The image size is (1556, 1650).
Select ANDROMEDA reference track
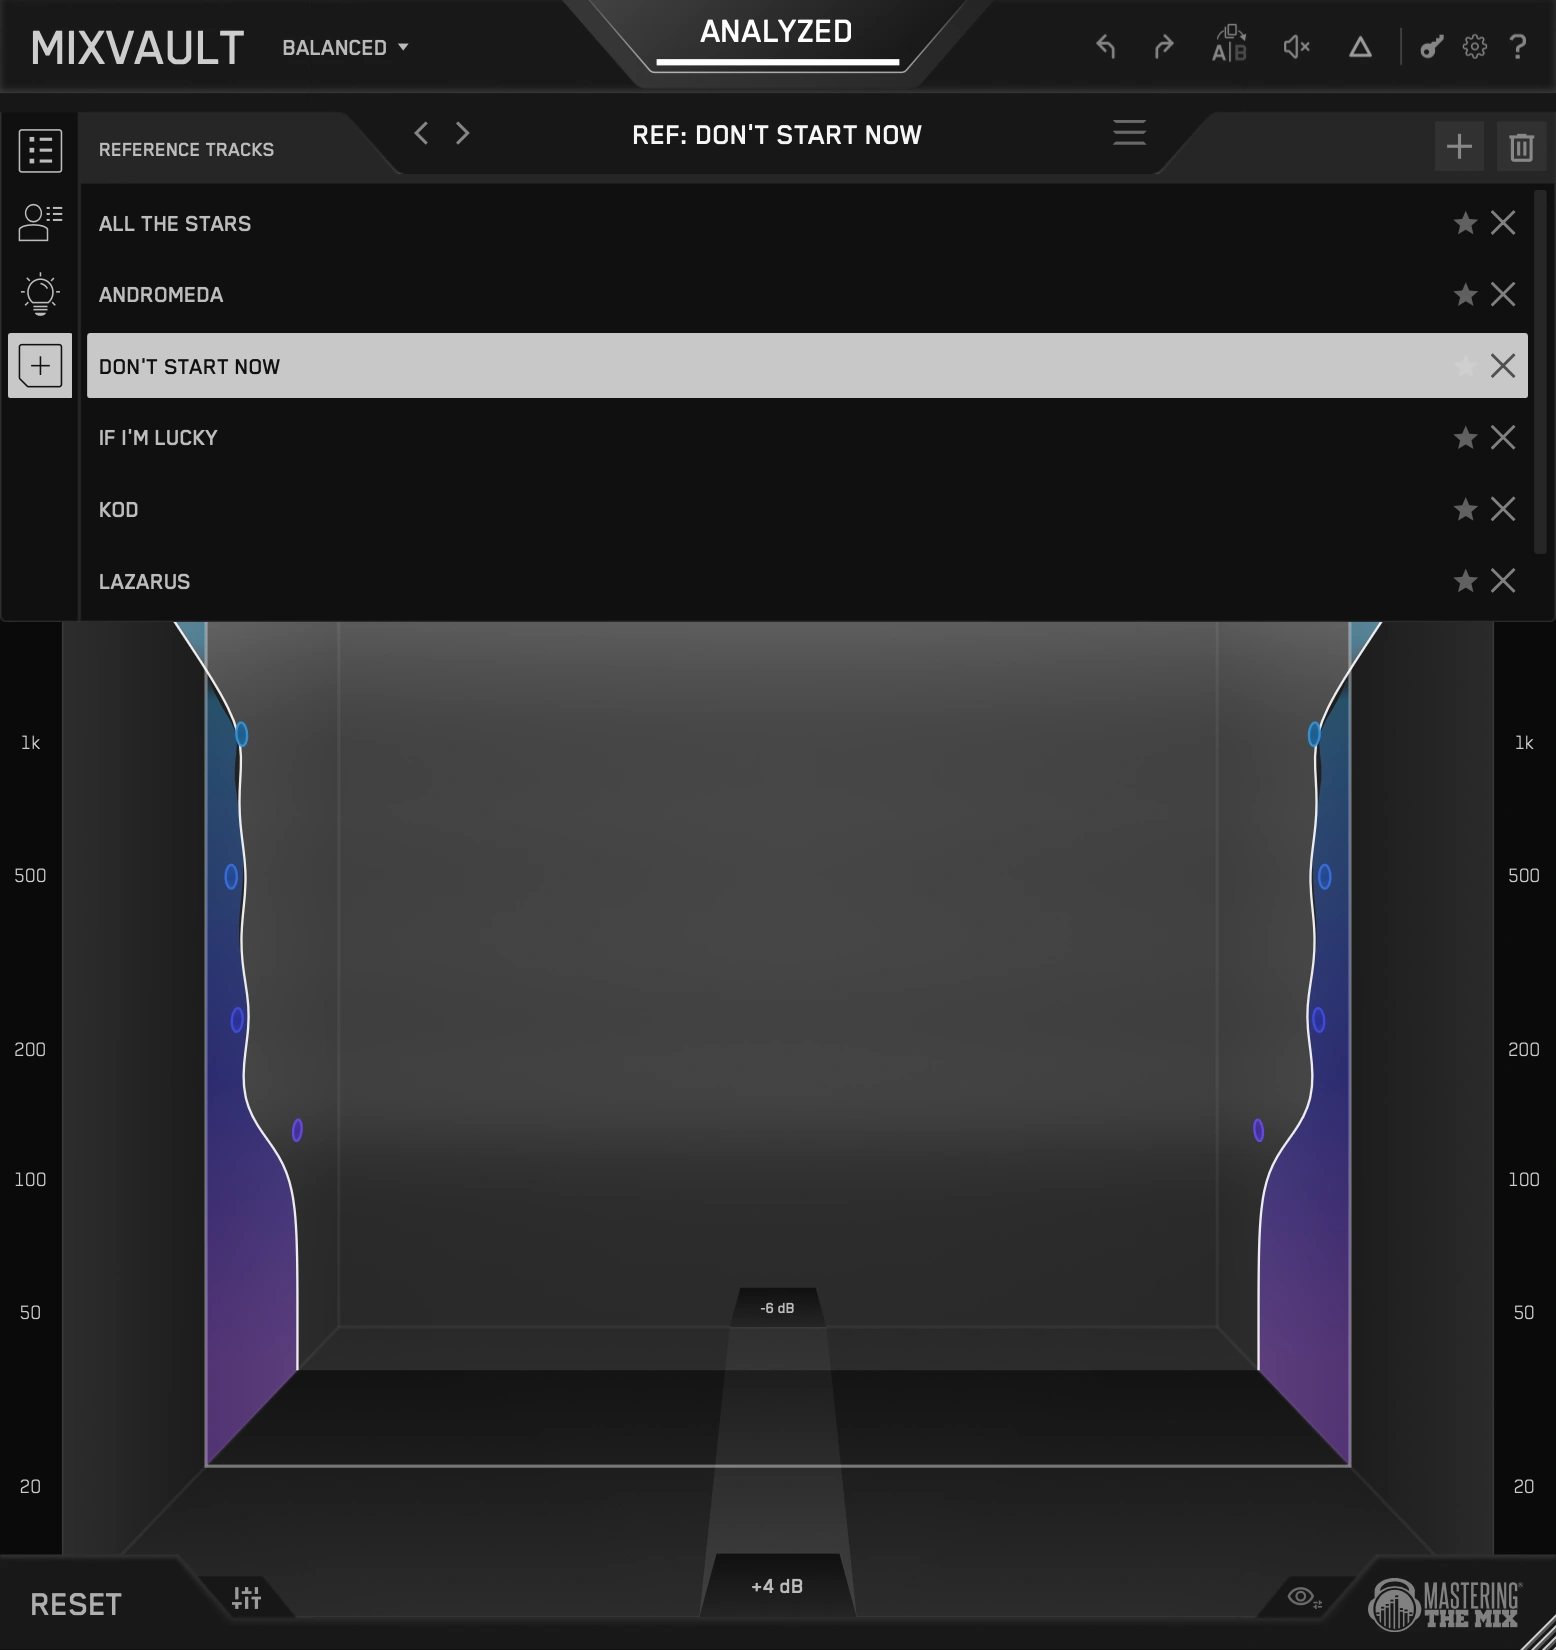[x=807, y=295]
